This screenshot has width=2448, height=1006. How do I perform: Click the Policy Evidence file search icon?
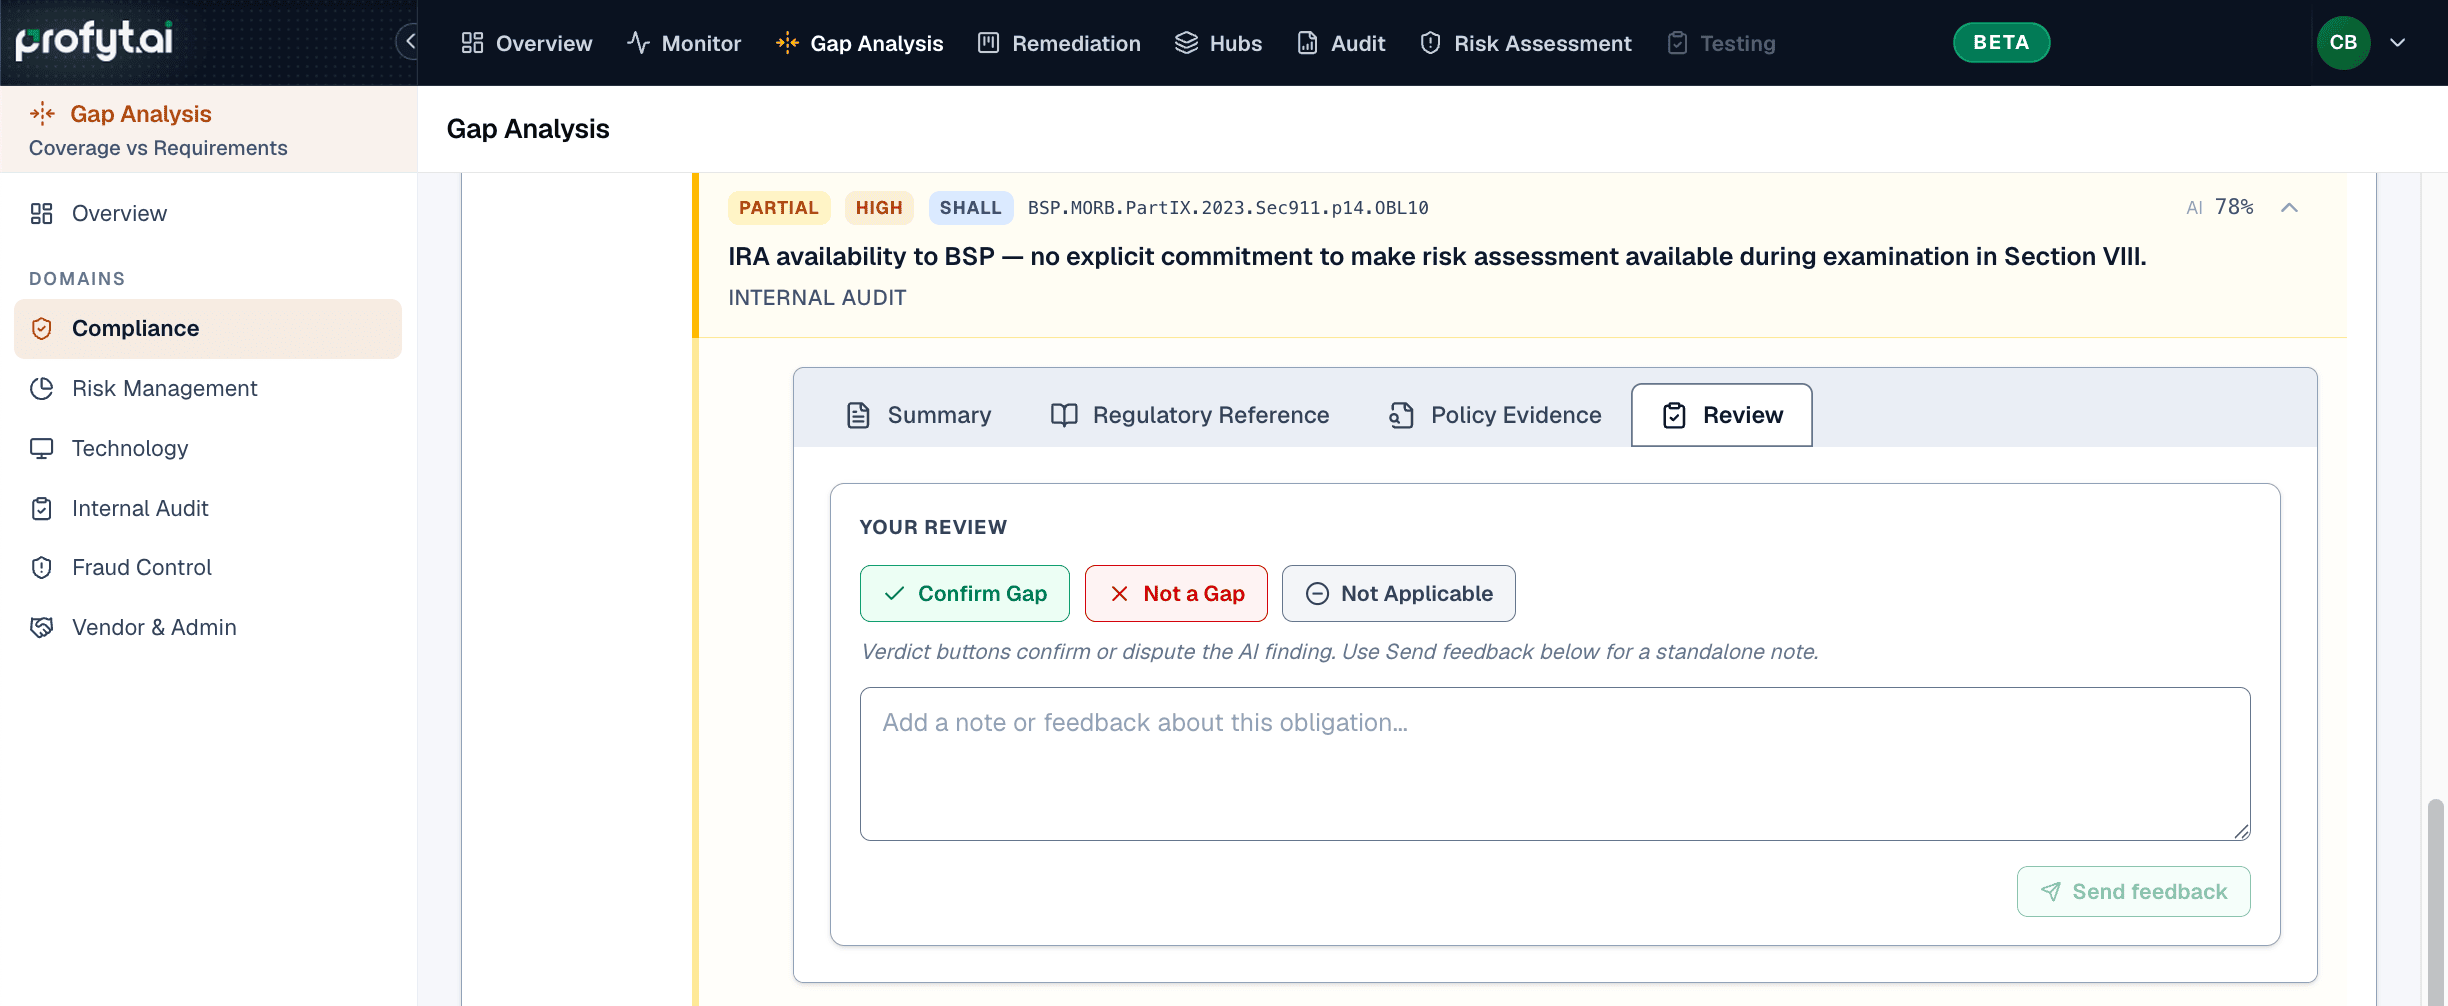point(1401,415)
